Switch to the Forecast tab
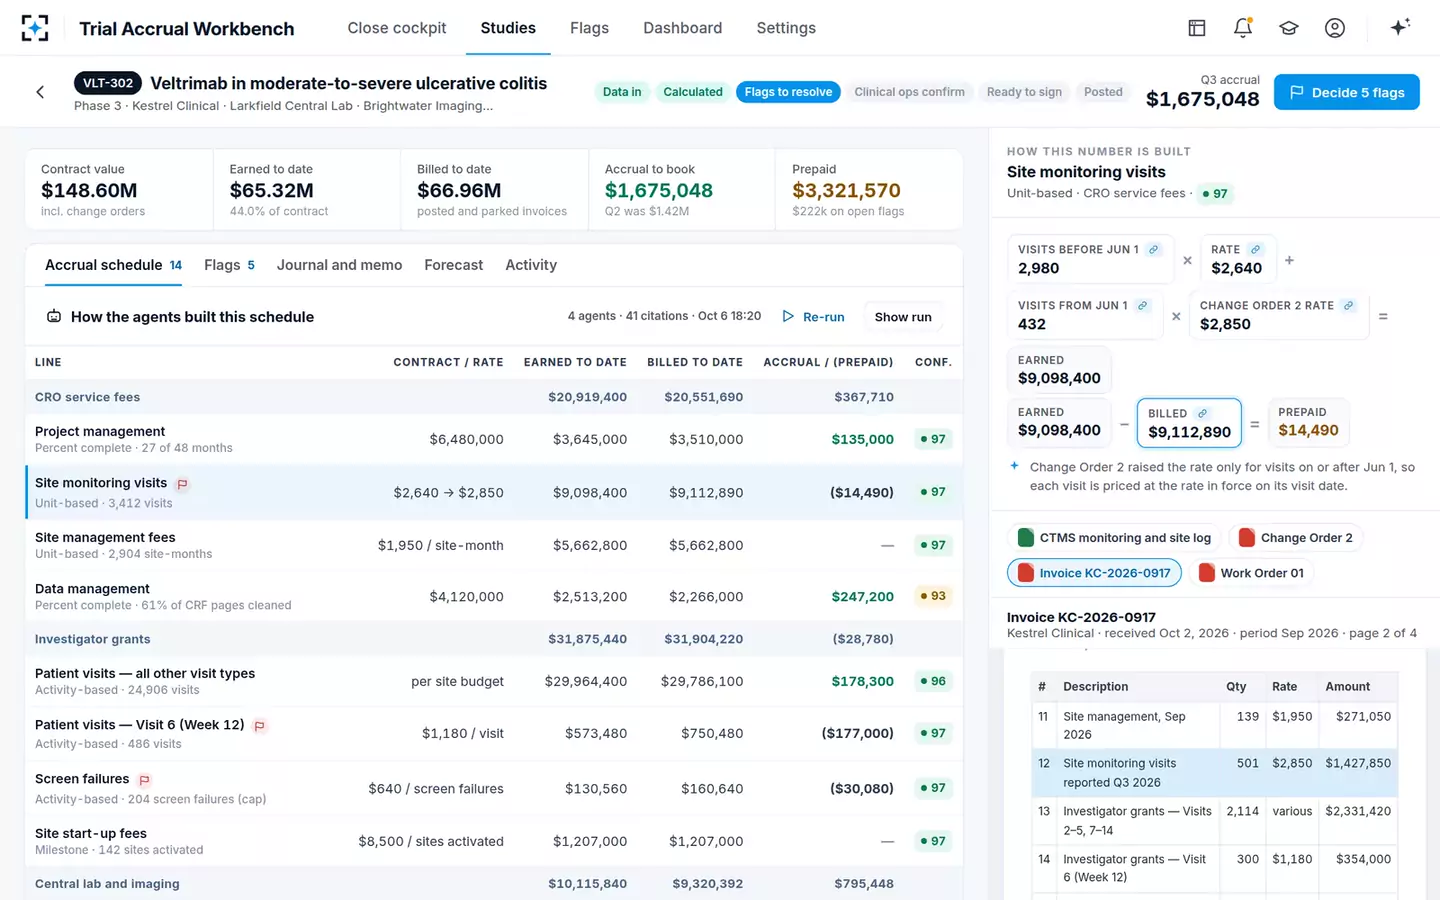 453,265
